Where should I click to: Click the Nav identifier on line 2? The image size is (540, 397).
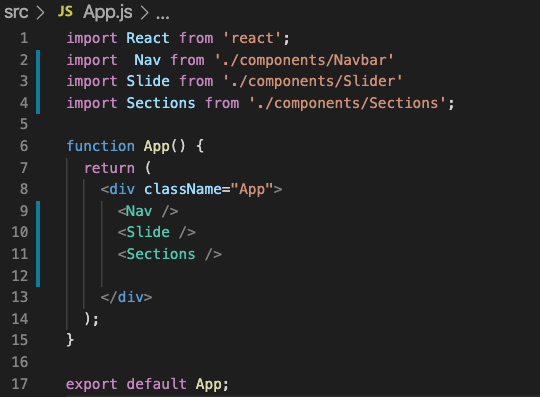(x=147, y=60)
